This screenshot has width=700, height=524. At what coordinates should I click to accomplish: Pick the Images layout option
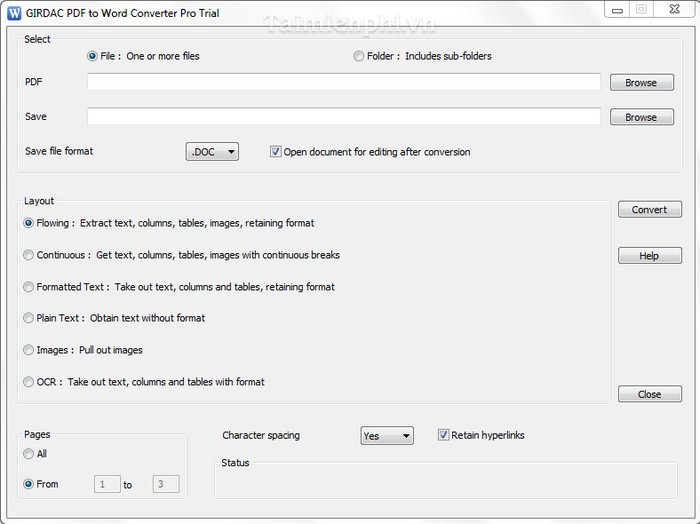pos(29,350)
